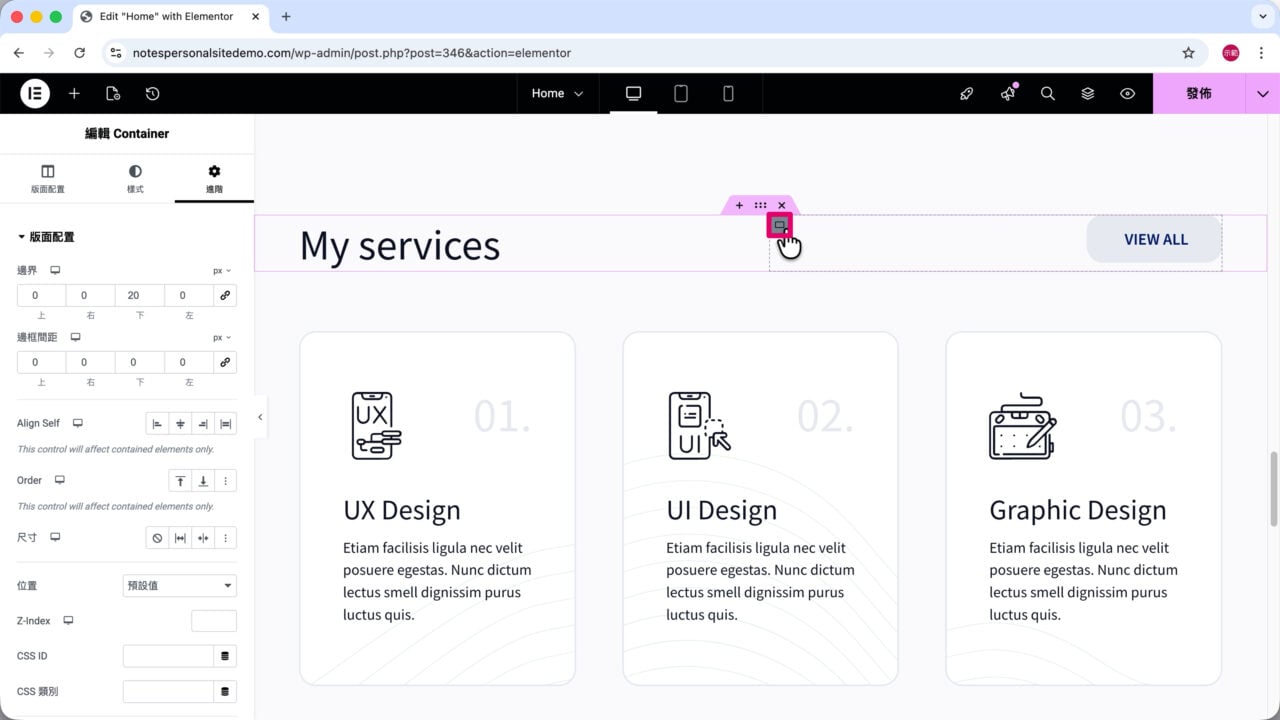The height and width of the screenshot is (720, 1280).
Task: Change the 邊界 margin unit px
Action: click(222, 270)
